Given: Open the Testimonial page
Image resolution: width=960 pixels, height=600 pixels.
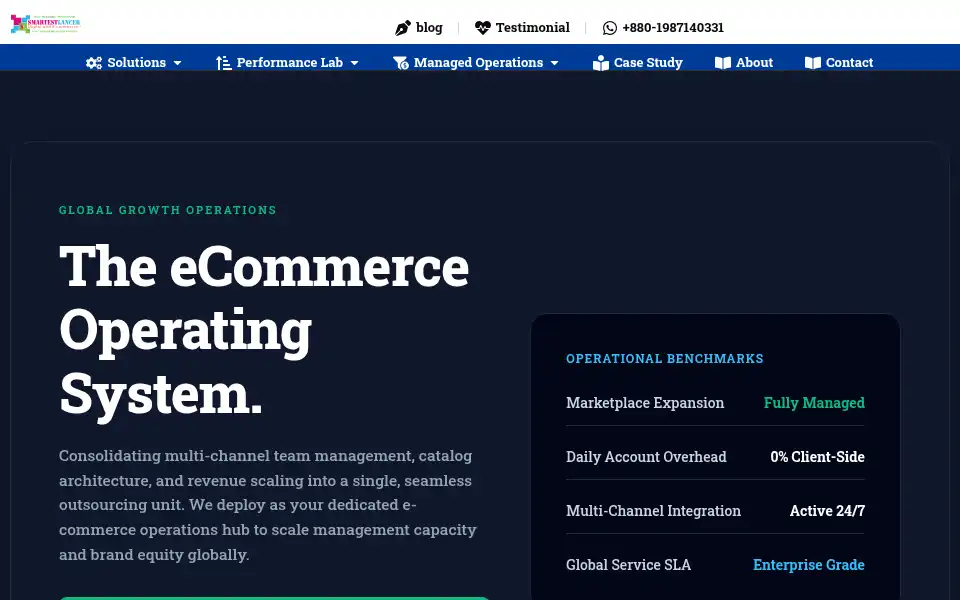Looking at the screenshot, I should coord(533,28).
